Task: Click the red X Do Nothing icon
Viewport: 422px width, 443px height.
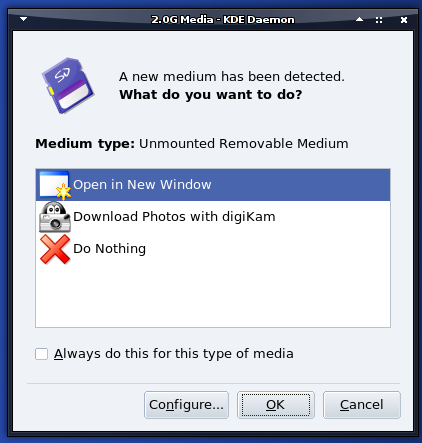Action: (x=55, y=249)
